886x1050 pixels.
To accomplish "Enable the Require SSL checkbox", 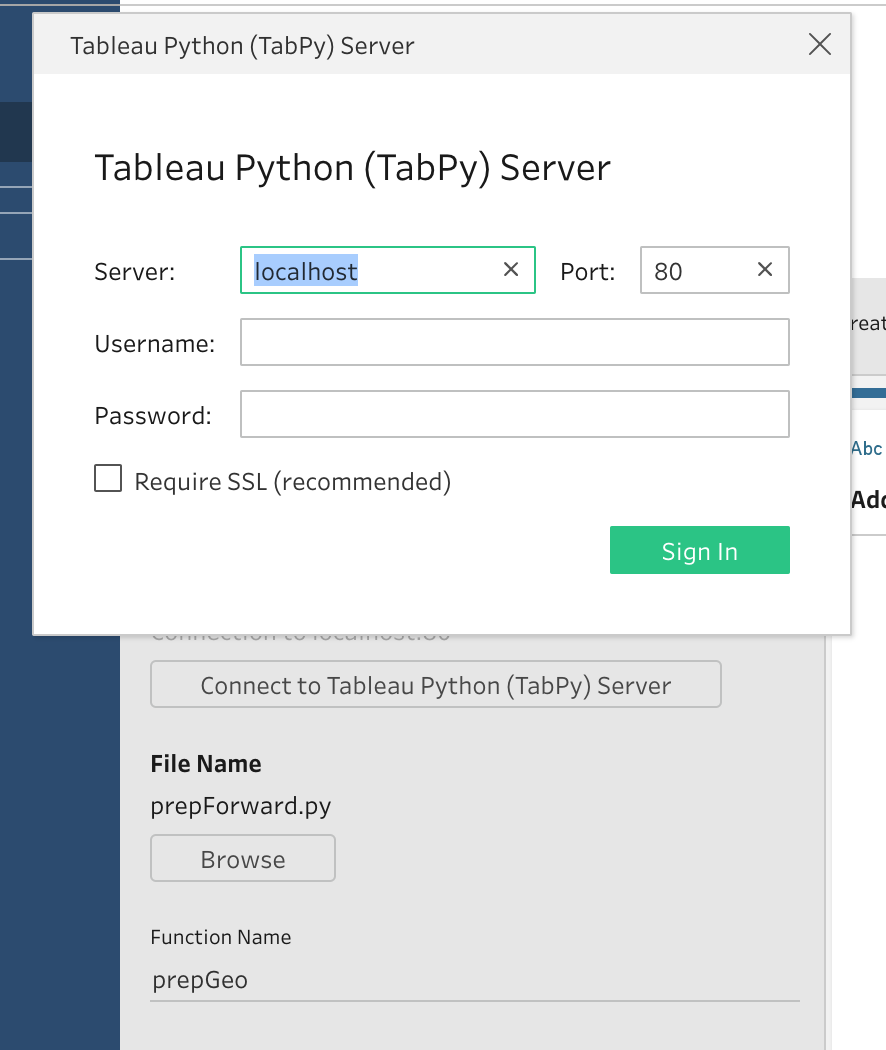I will click(x=108, y=478).
